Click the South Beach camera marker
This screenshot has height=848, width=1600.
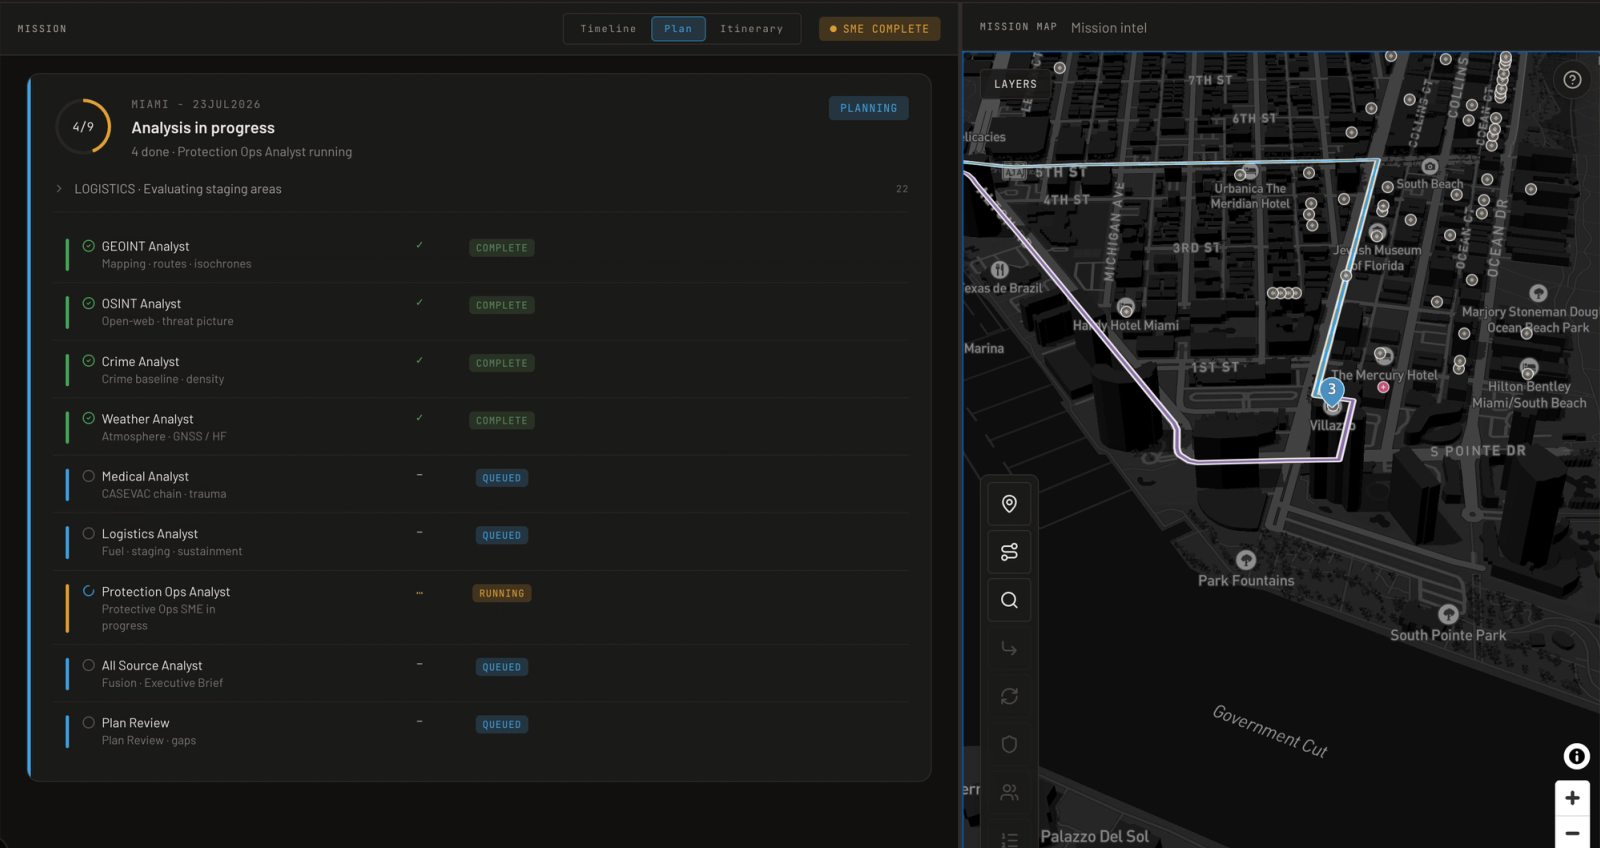tap(1430, 167)
